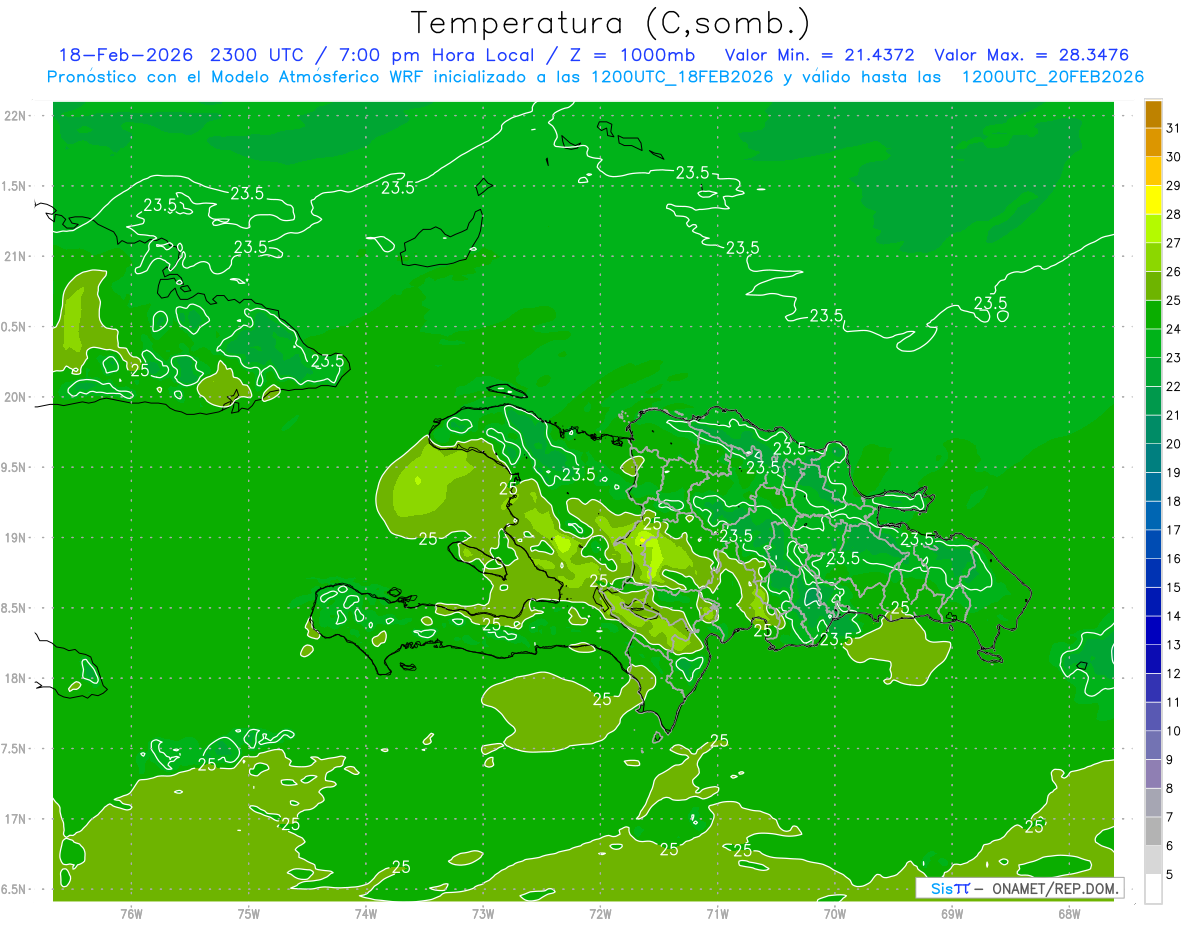
Task: Click legend value '31'
Action: point(1173,128)
